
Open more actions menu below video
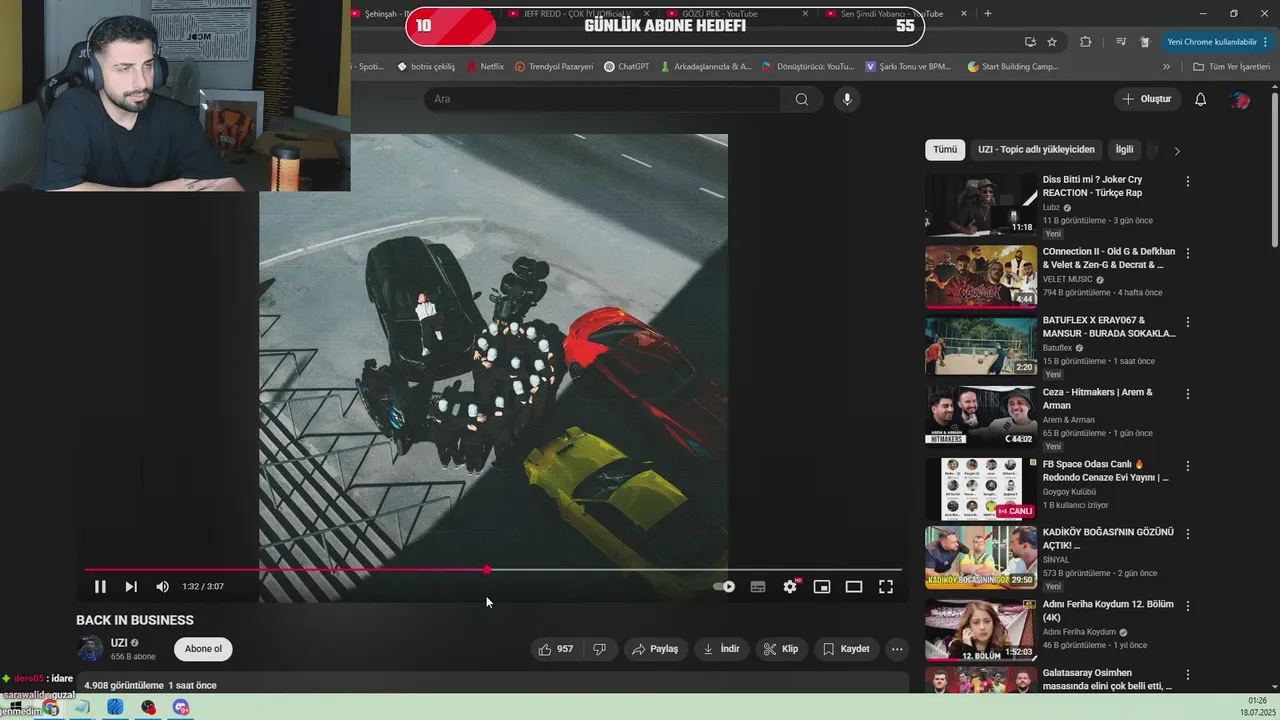[x=897, y=649]
